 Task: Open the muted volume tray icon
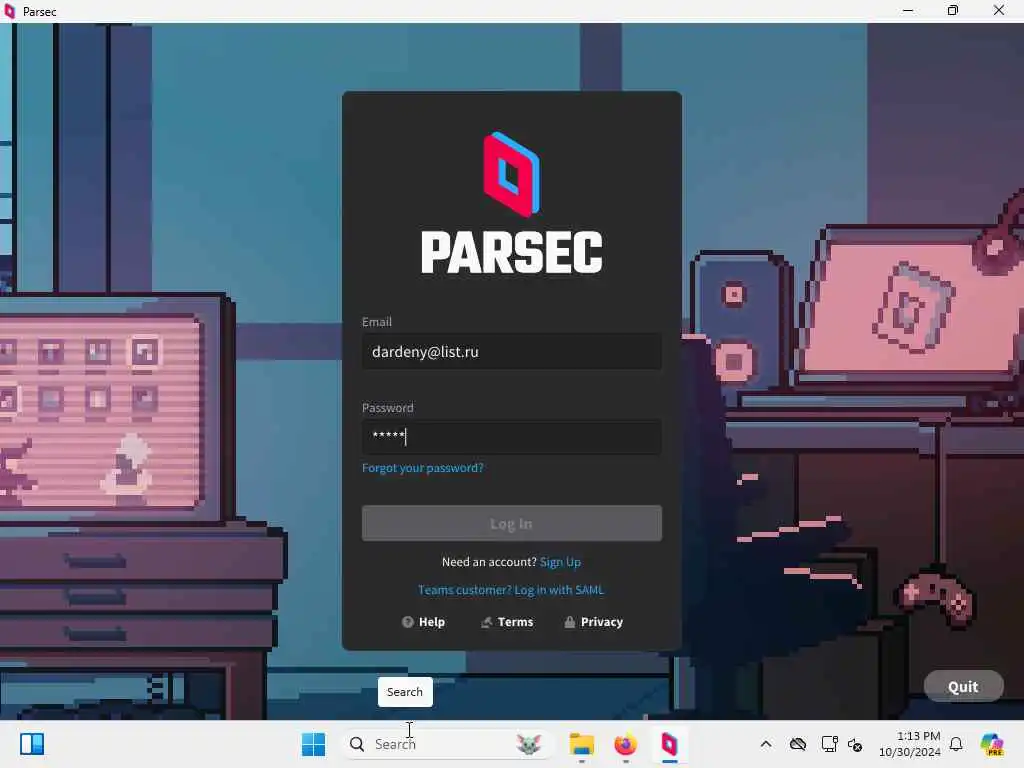[856, 744]
